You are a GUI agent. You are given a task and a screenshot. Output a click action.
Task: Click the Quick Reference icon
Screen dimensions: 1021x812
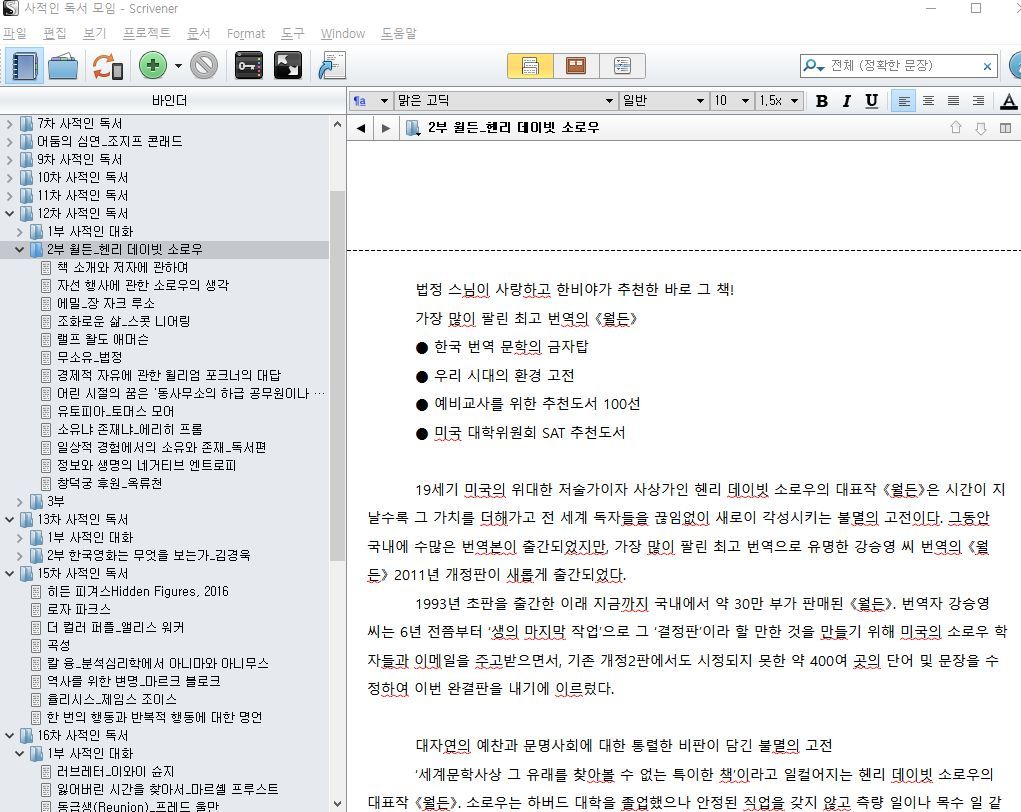pyautogui.click(x=332, y=66)
